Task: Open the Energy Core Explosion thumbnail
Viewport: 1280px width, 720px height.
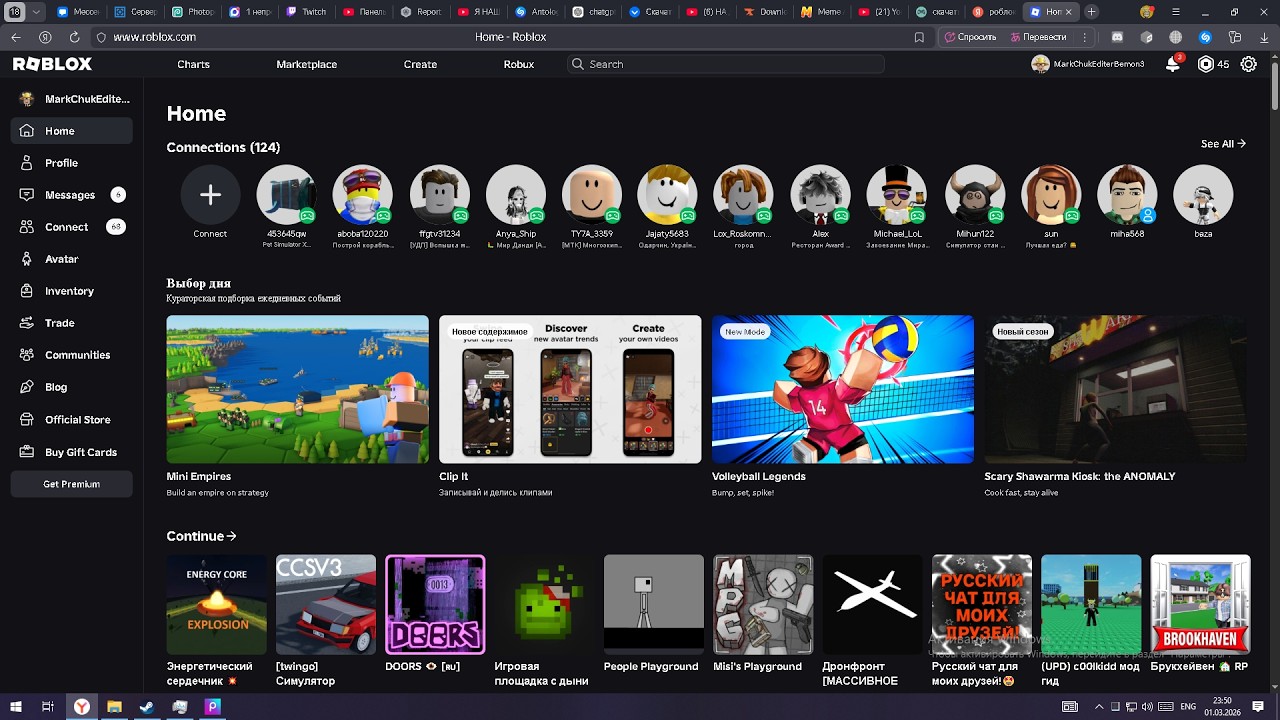Action: [x=217, y=605]
